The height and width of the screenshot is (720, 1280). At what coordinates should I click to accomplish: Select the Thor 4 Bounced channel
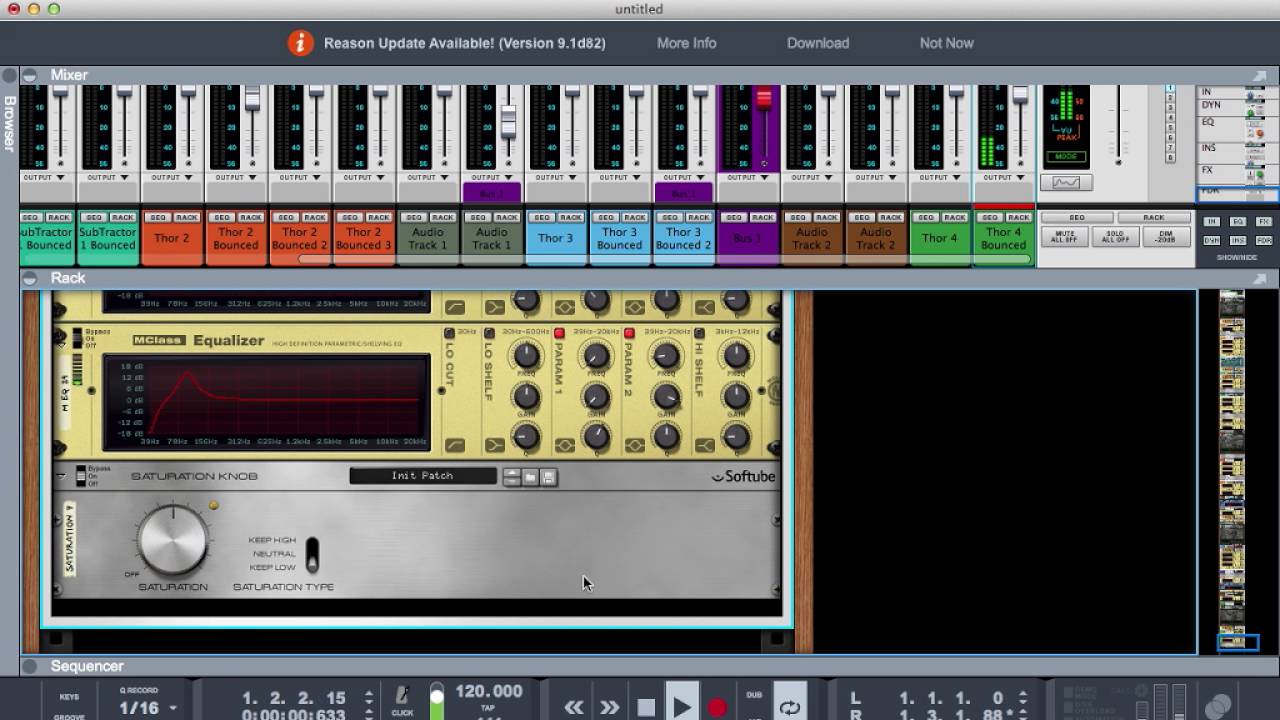1003,238
